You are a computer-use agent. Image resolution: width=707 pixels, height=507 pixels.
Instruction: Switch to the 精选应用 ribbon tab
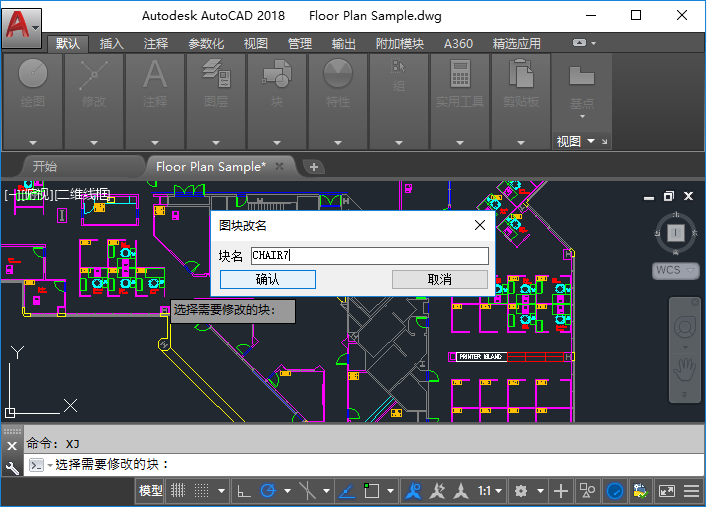click(517, 44)
